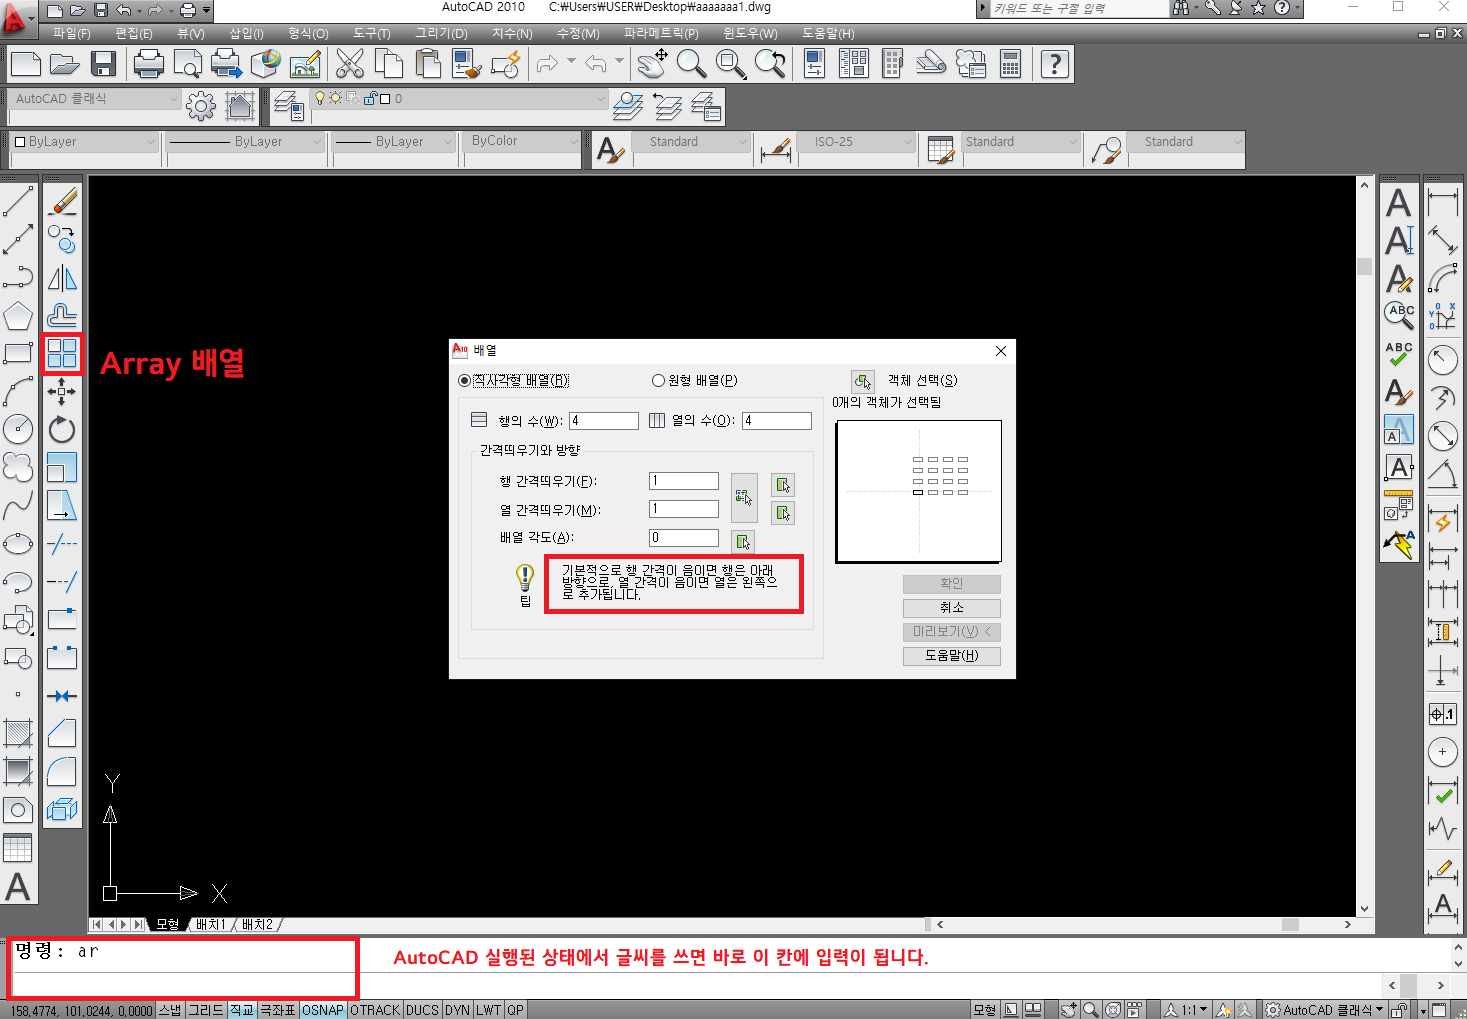Click the column count input field
Image resolution: width=1467 pixels, height=1019 pixels.
coord(777,421)
